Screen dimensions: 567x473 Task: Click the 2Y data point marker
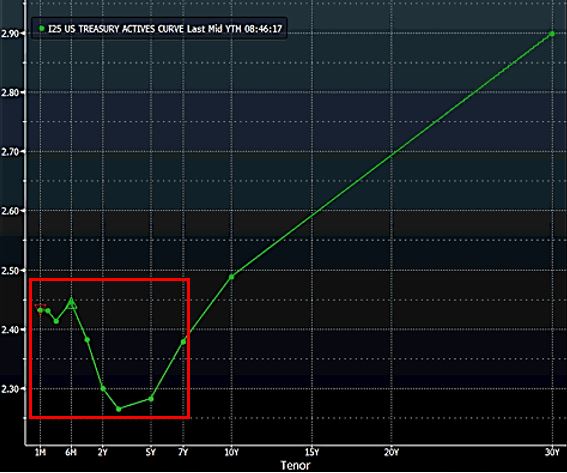(x=103, y=389)
